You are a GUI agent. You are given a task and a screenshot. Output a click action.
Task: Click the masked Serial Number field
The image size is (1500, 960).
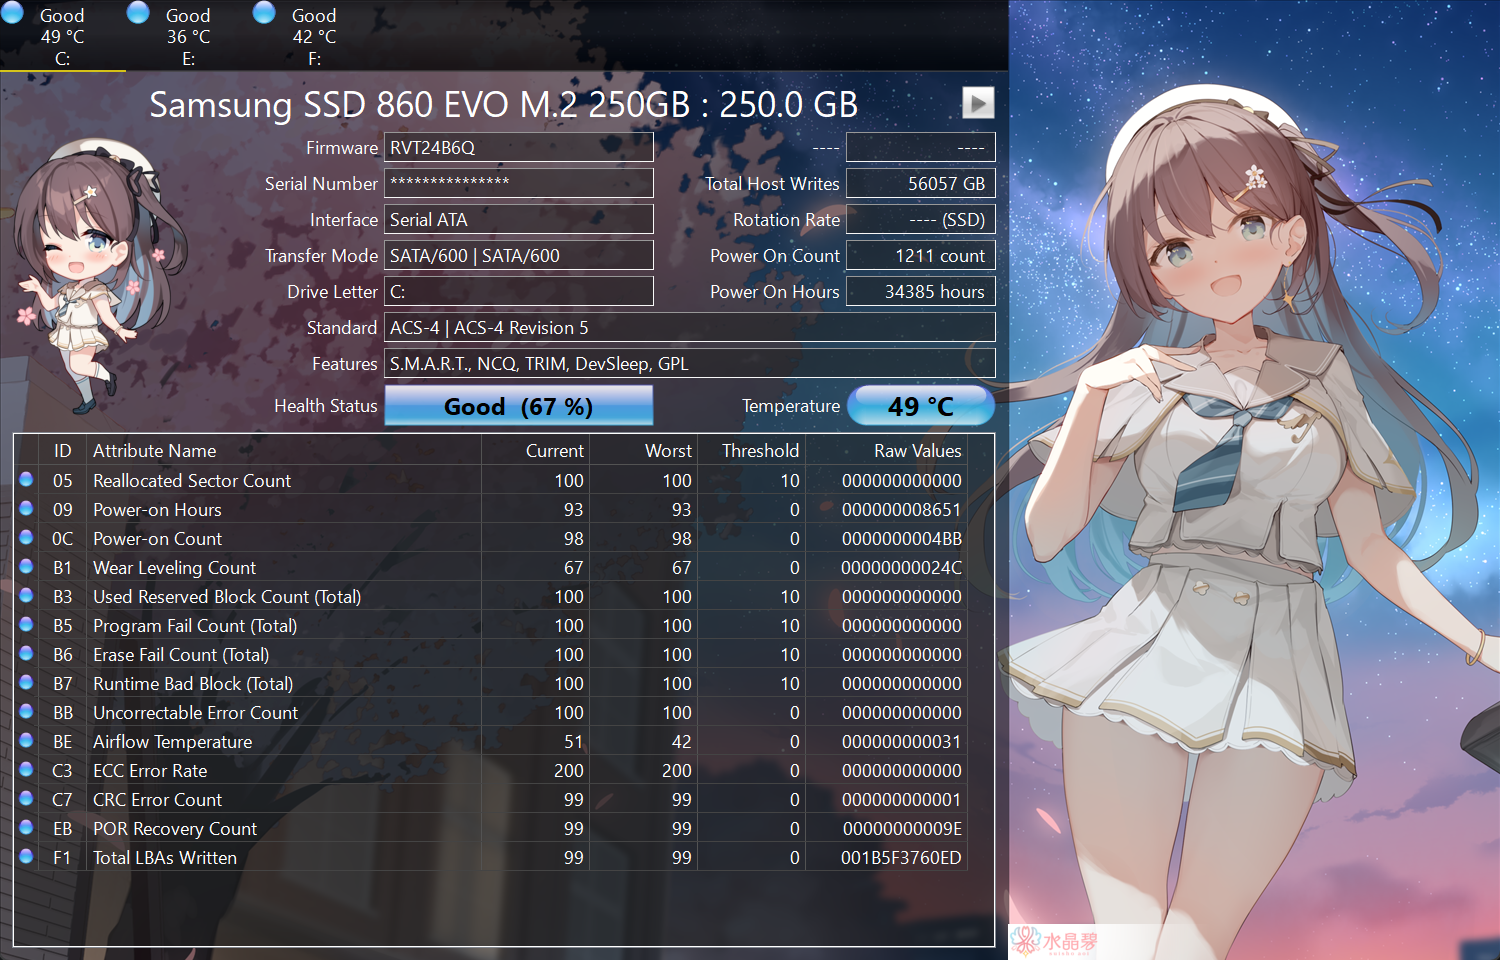[519, 183]
